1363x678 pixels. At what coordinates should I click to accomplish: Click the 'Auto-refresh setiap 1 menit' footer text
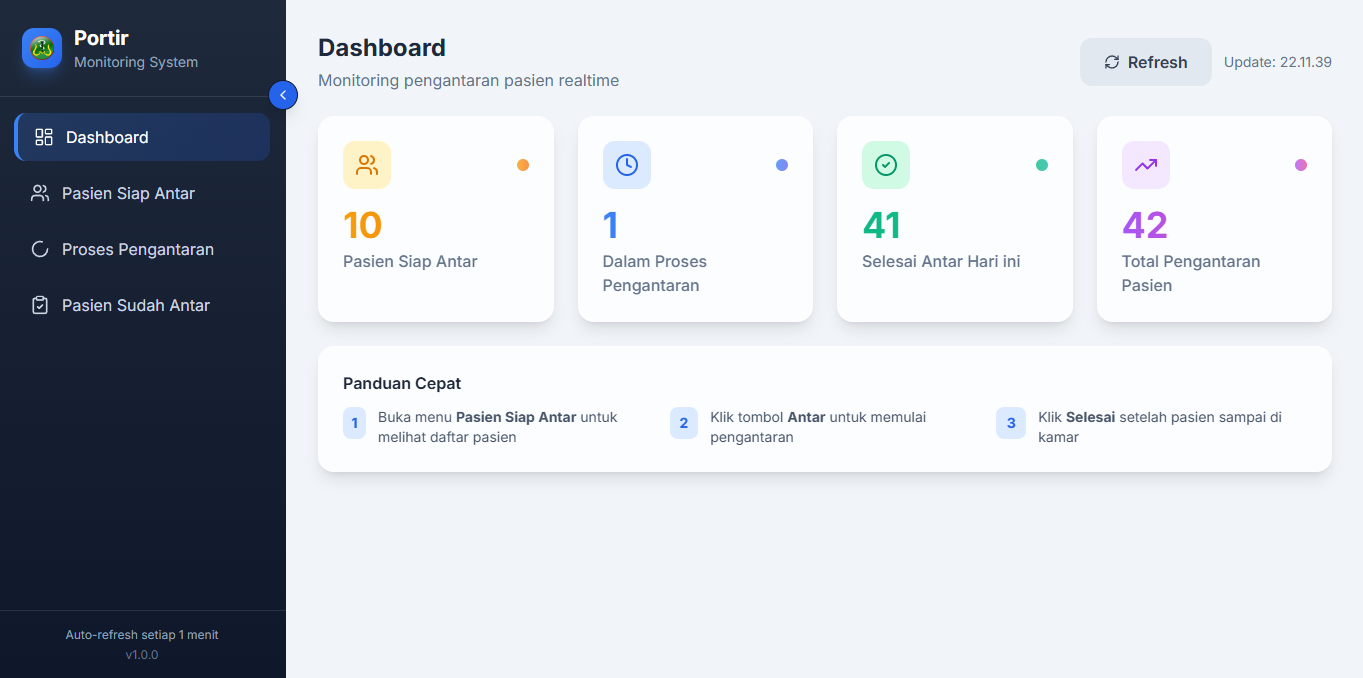142,635
